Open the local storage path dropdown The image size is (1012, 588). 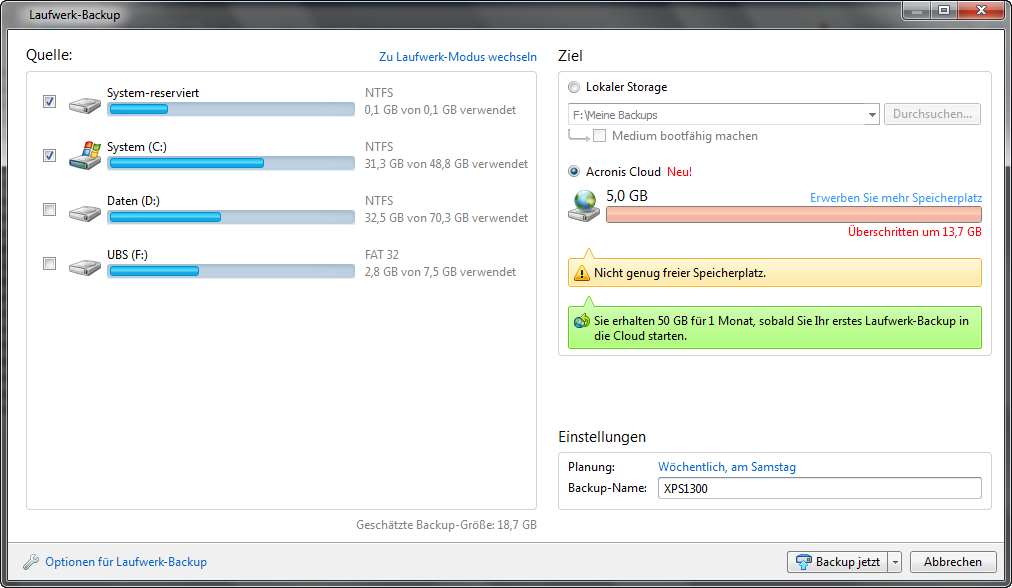tap(872, 115)
